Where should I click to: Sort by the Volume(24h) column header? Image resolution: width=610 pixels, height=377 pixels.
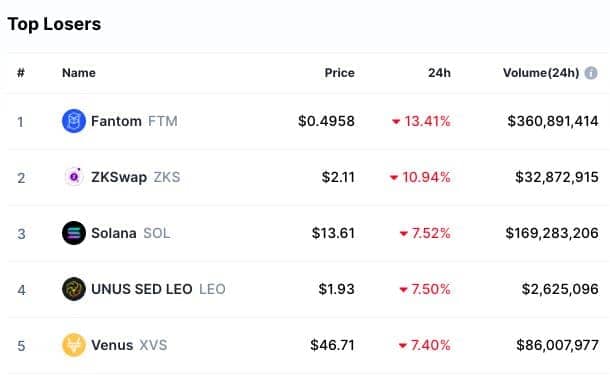pos(541,73)
